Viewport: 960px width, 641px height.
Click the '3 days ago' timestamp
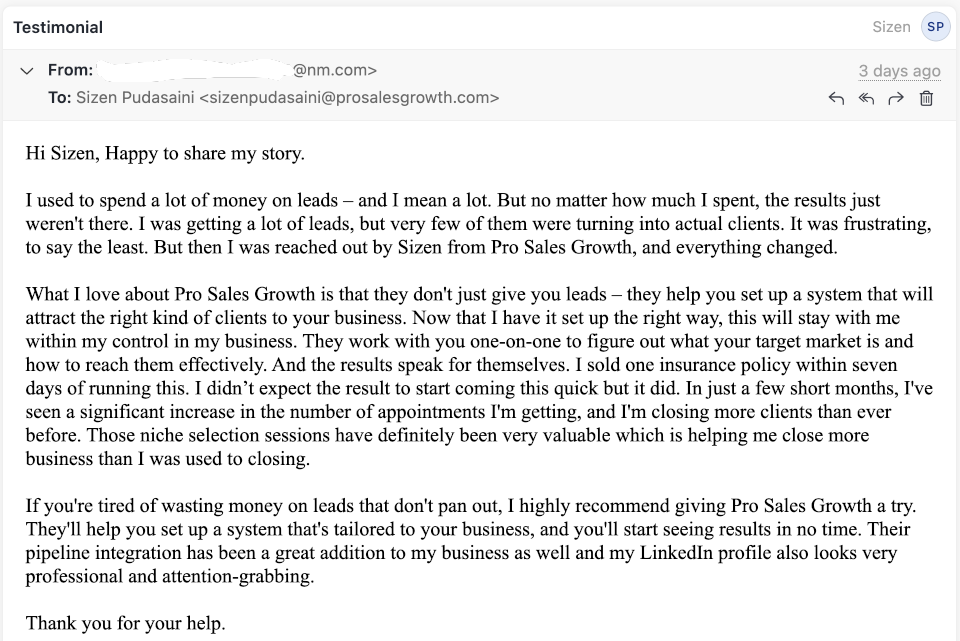899,71
